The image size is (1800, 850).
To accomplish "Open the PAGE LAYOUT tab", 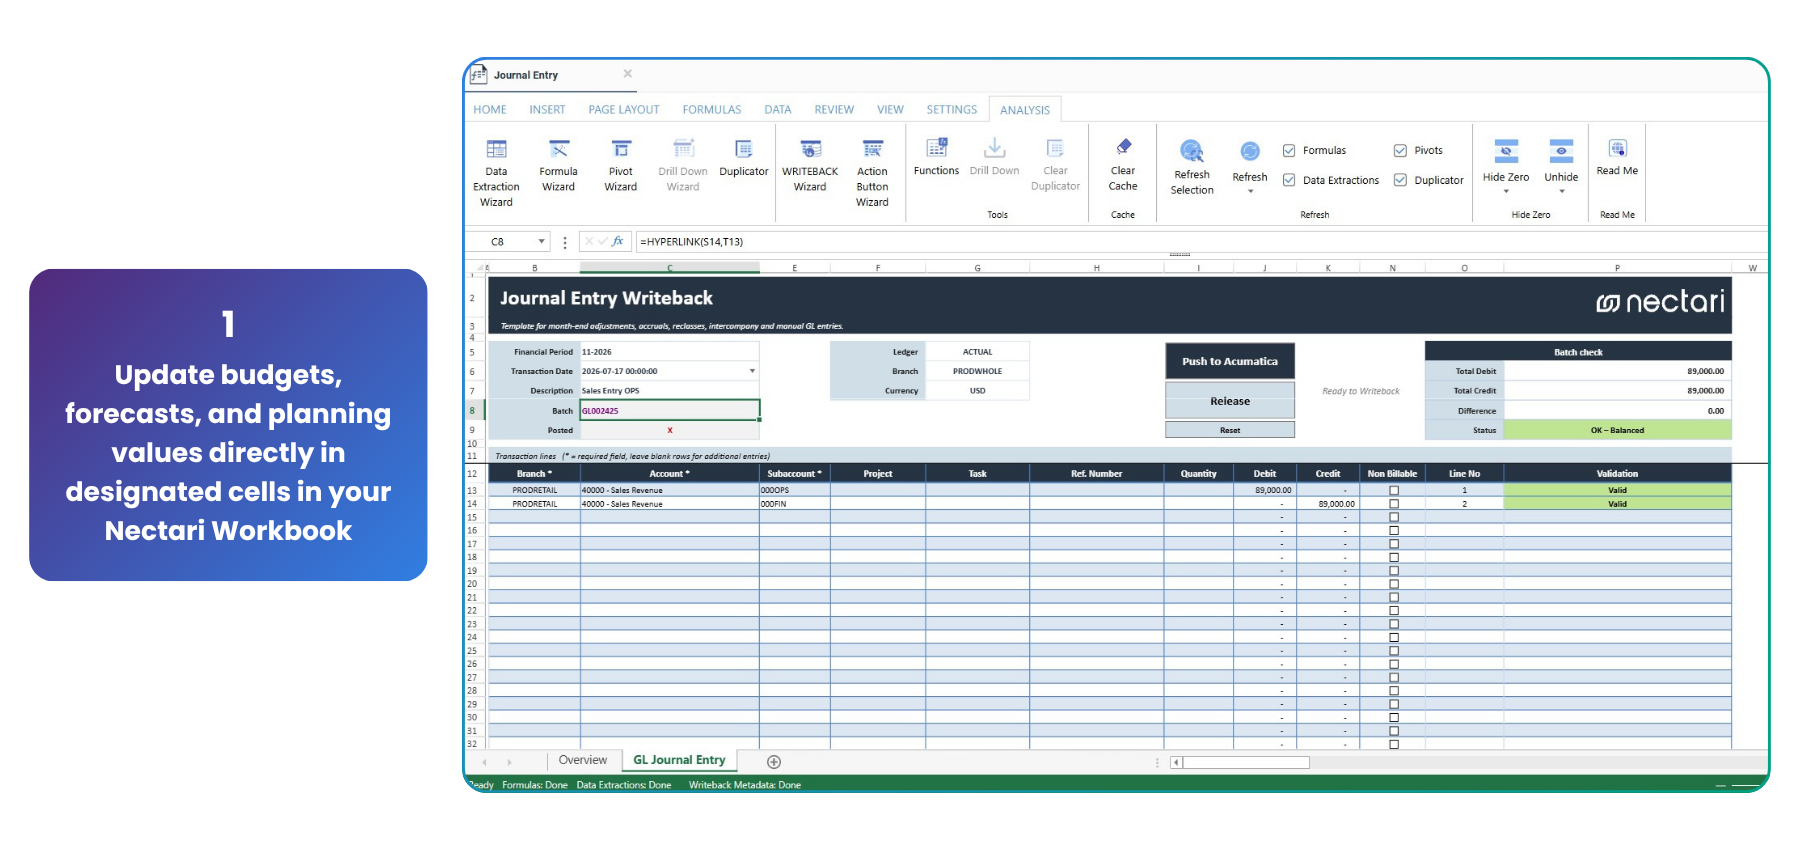I will (624, 110).
